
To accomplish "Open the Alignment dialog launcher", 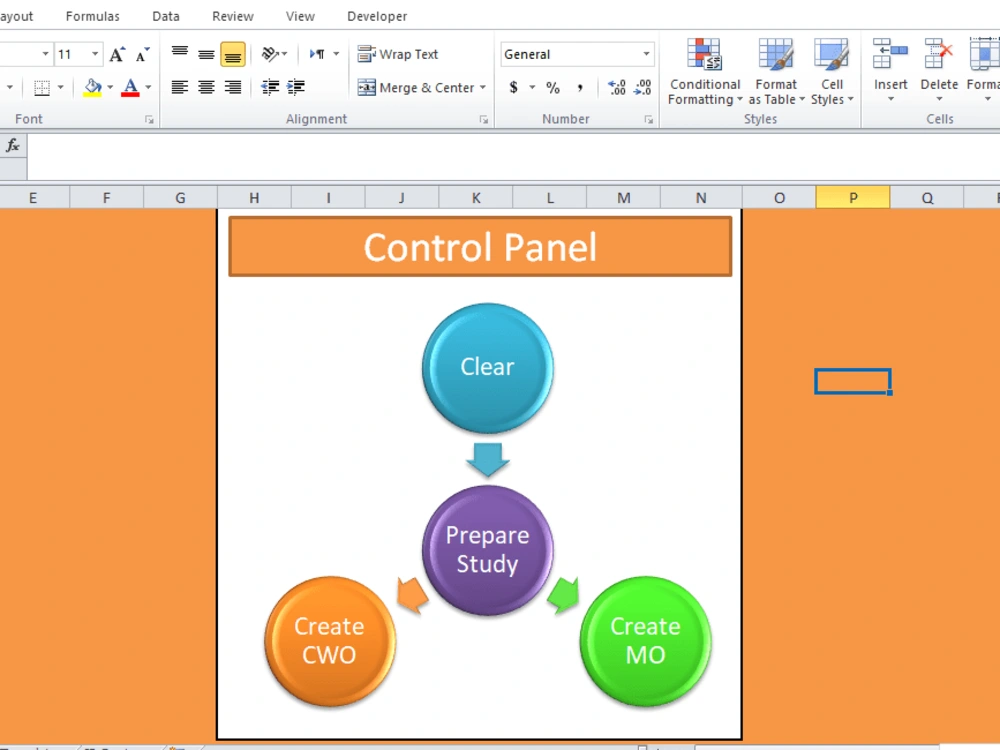I will tap(484, 119).
